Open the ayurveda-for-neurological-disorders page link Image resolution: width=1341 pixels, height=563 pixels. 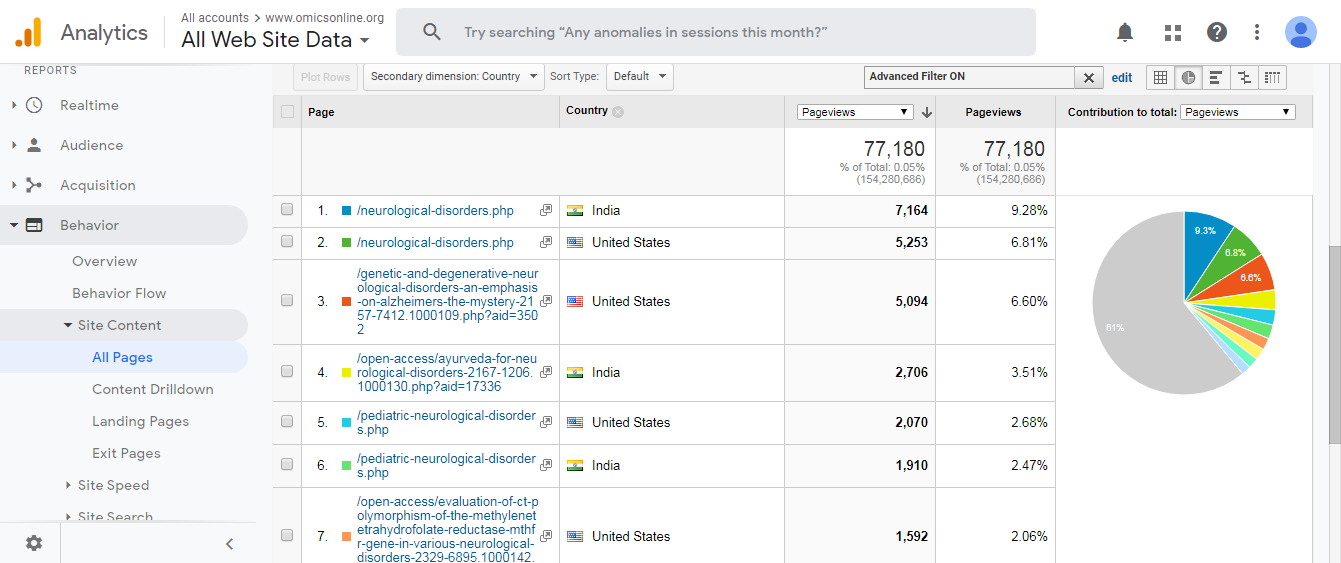coord(446,372)
